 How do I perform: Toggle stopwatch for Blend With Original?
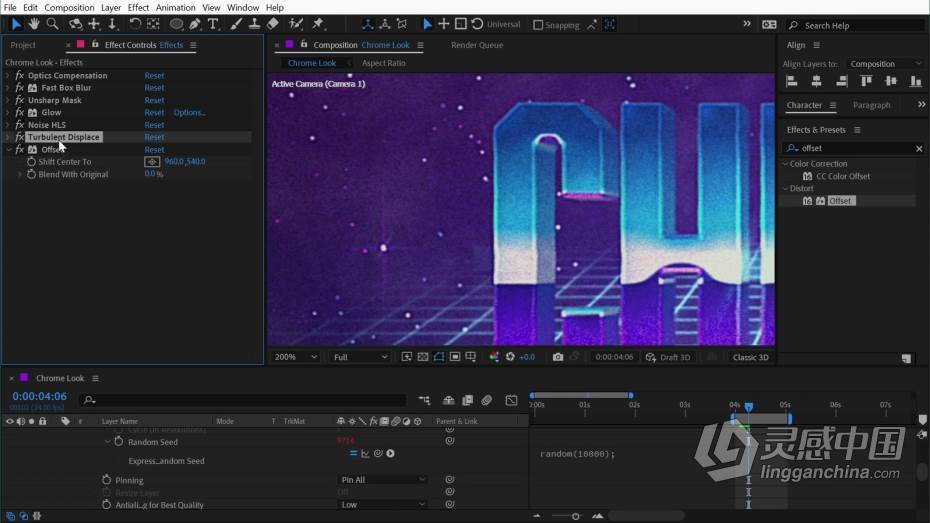pyautogui.click(x=31, y=174)
